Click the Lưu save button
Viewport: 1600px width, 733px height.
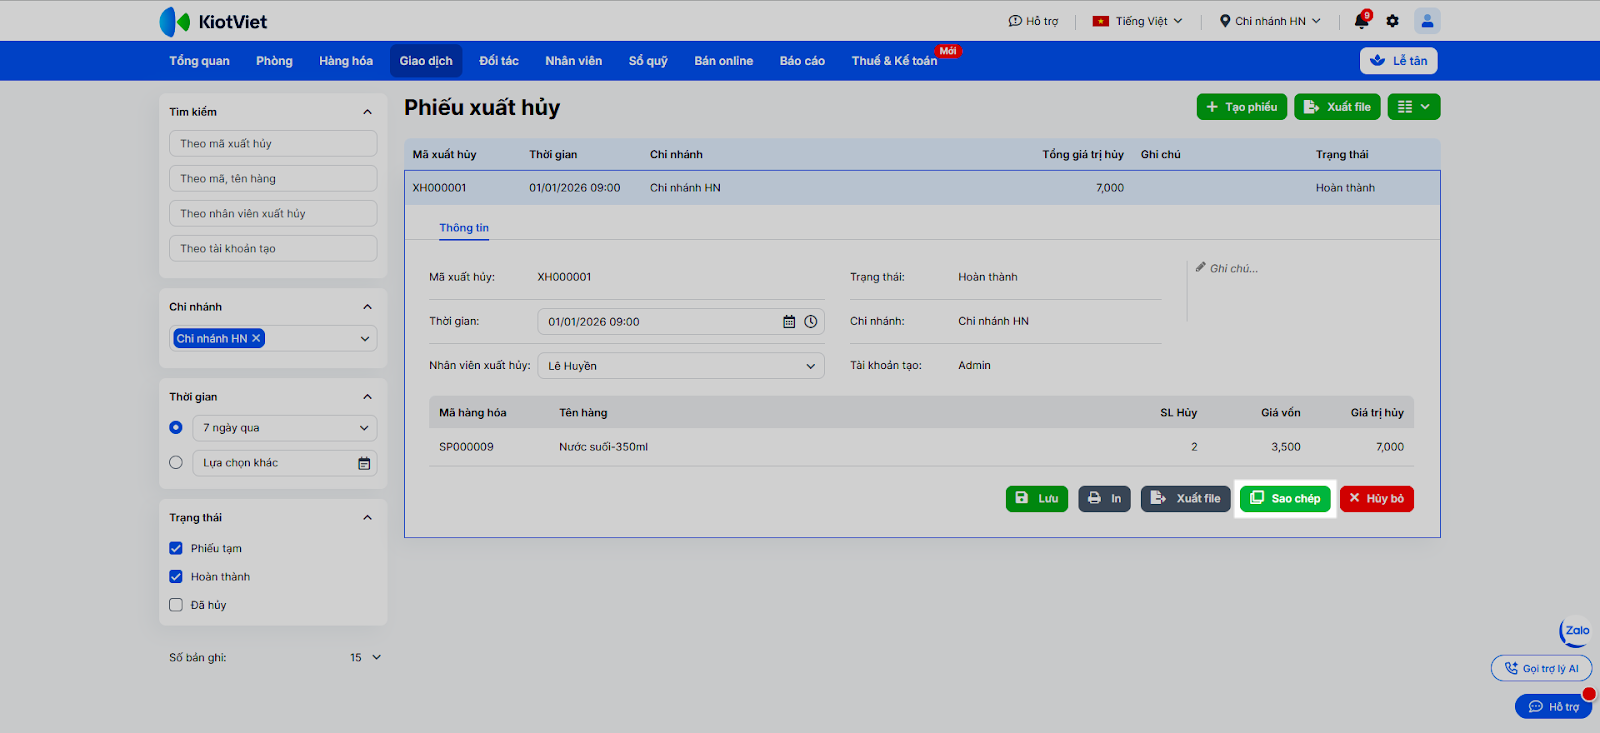(x=1037, y=499)
